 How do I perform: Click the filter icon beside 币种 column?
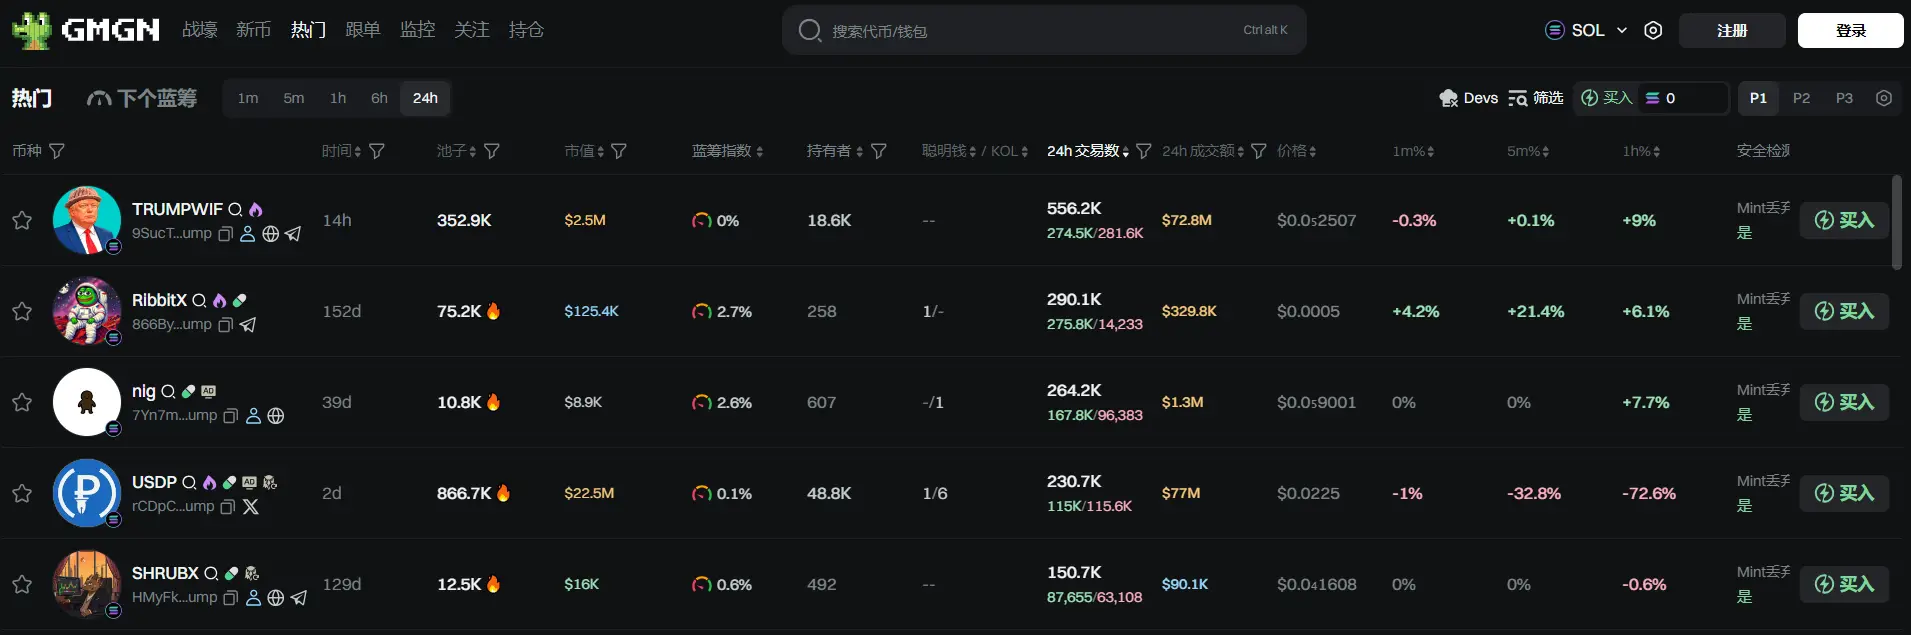point(57,151)
